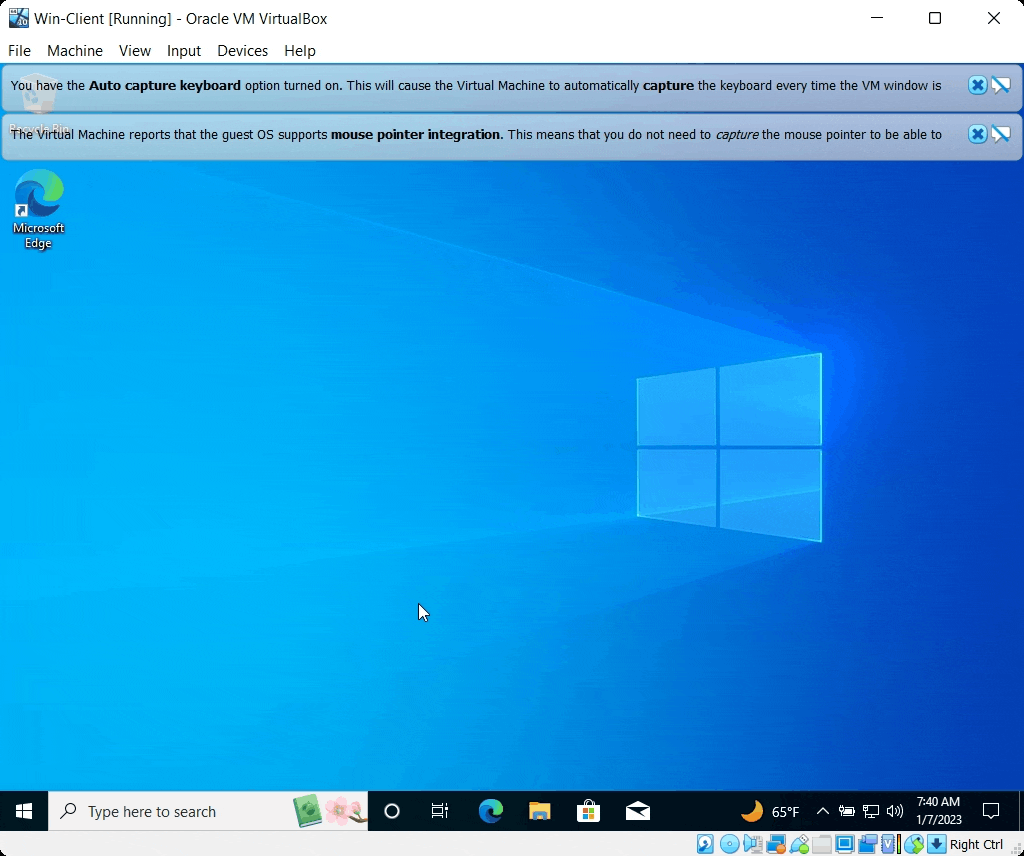Click the optical disc status icon
This screenshot has height=856, width=1024.
pos(730,844)
